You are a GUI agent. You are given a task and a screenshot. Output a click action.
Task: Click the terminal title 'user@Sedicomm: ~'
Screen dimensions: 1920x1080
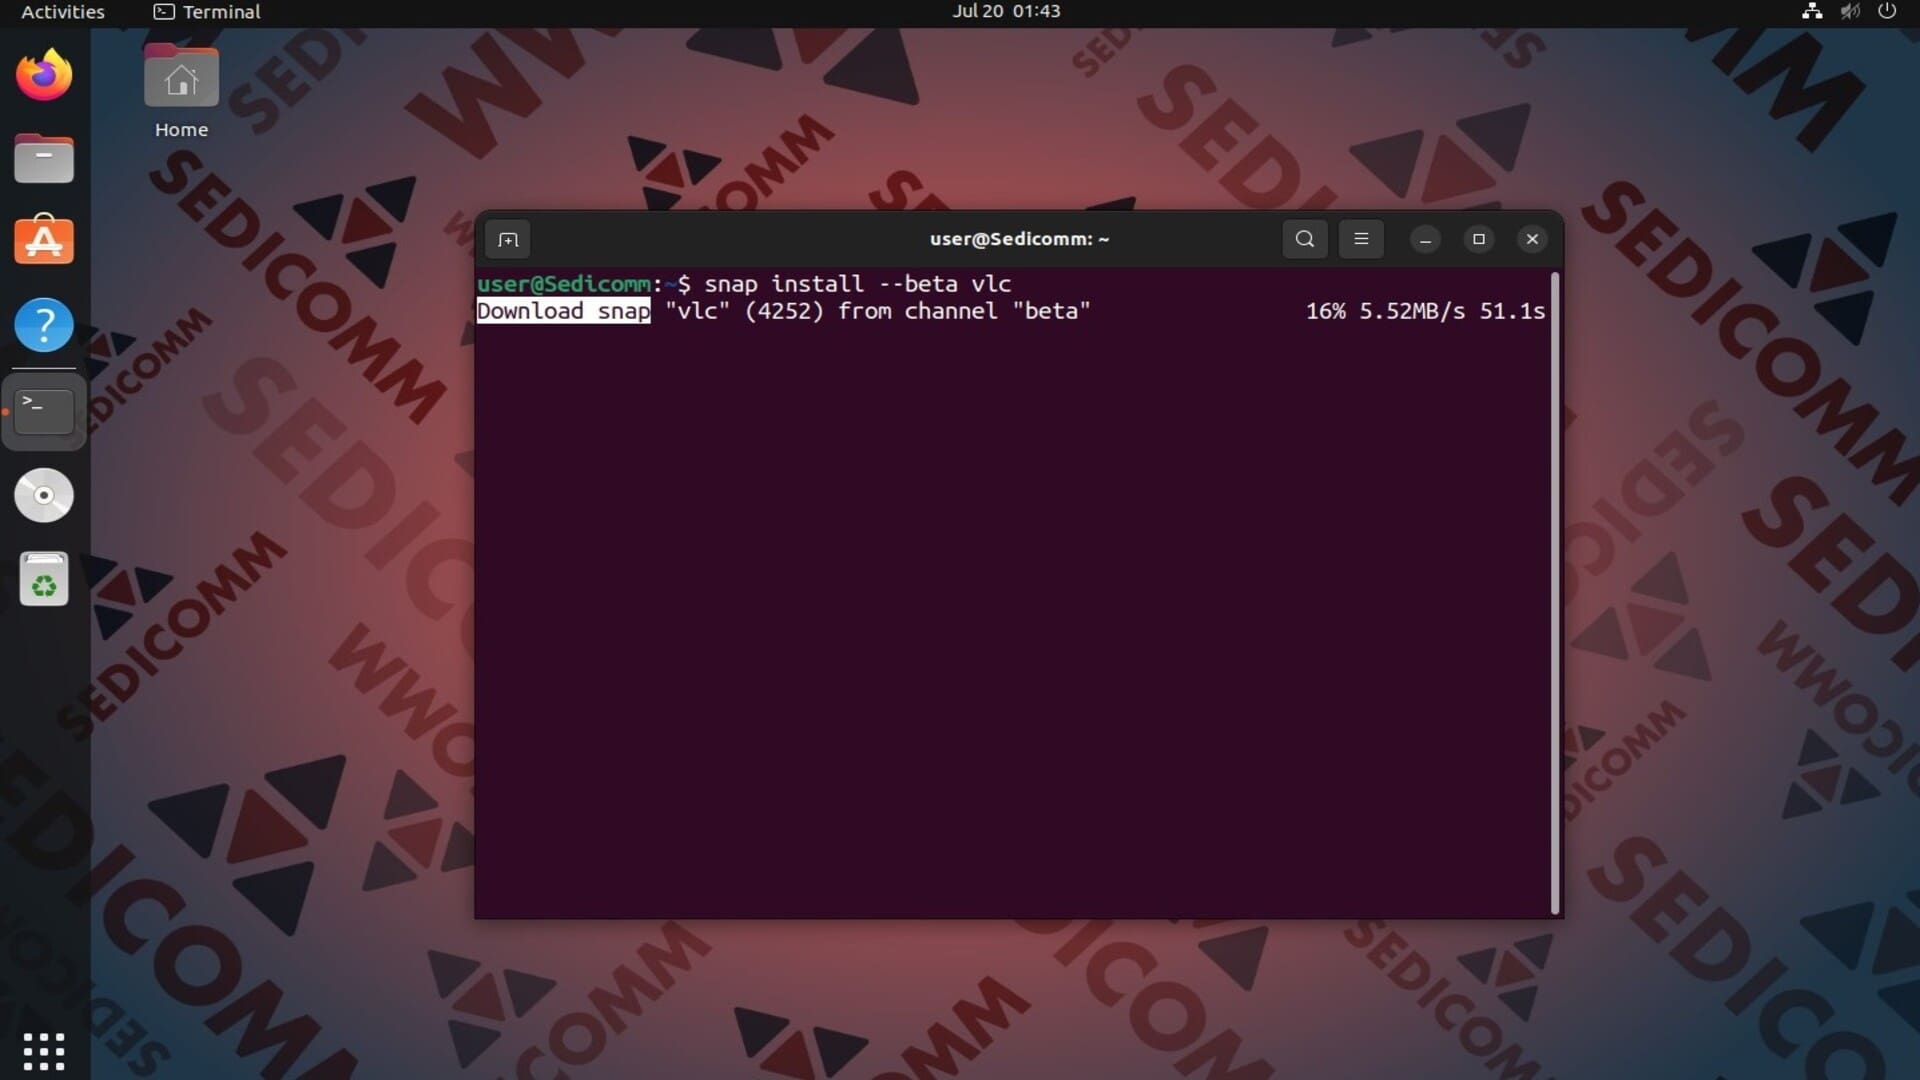[1019, 239]
